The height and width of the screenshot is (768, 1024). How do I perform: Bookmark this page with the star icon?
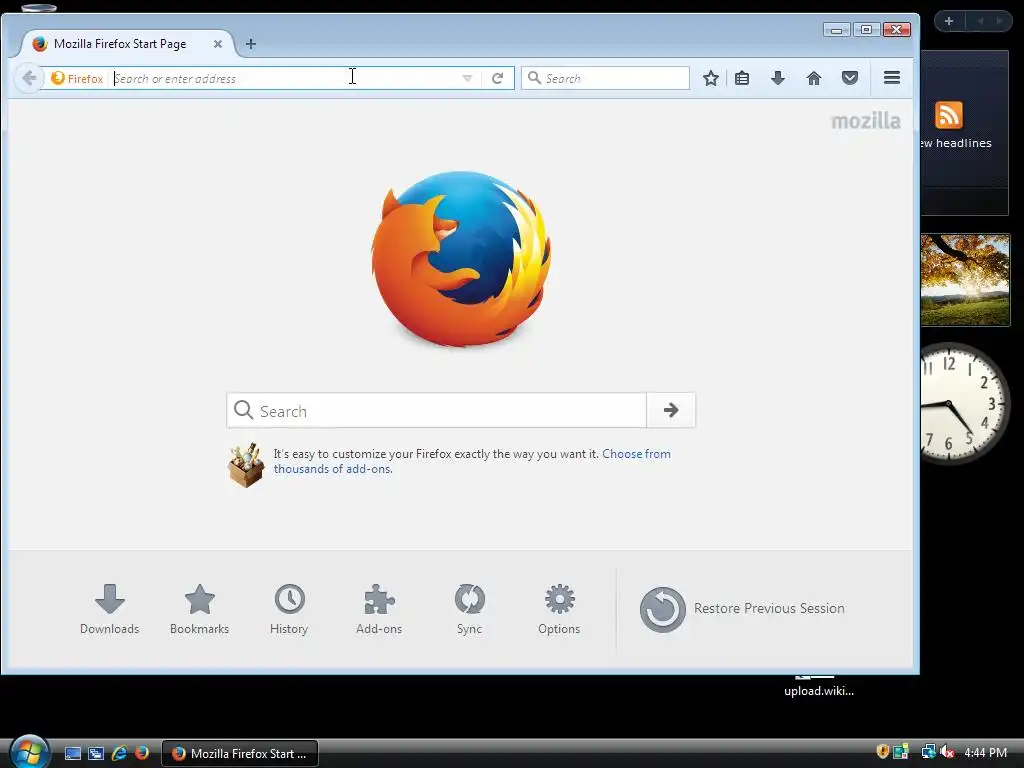(x=711, y=78)
